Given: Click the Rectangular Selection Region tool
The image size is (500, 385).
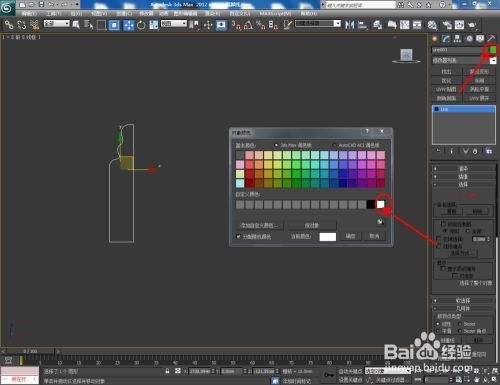Looking at the screenshot, I should pos(101,25).
